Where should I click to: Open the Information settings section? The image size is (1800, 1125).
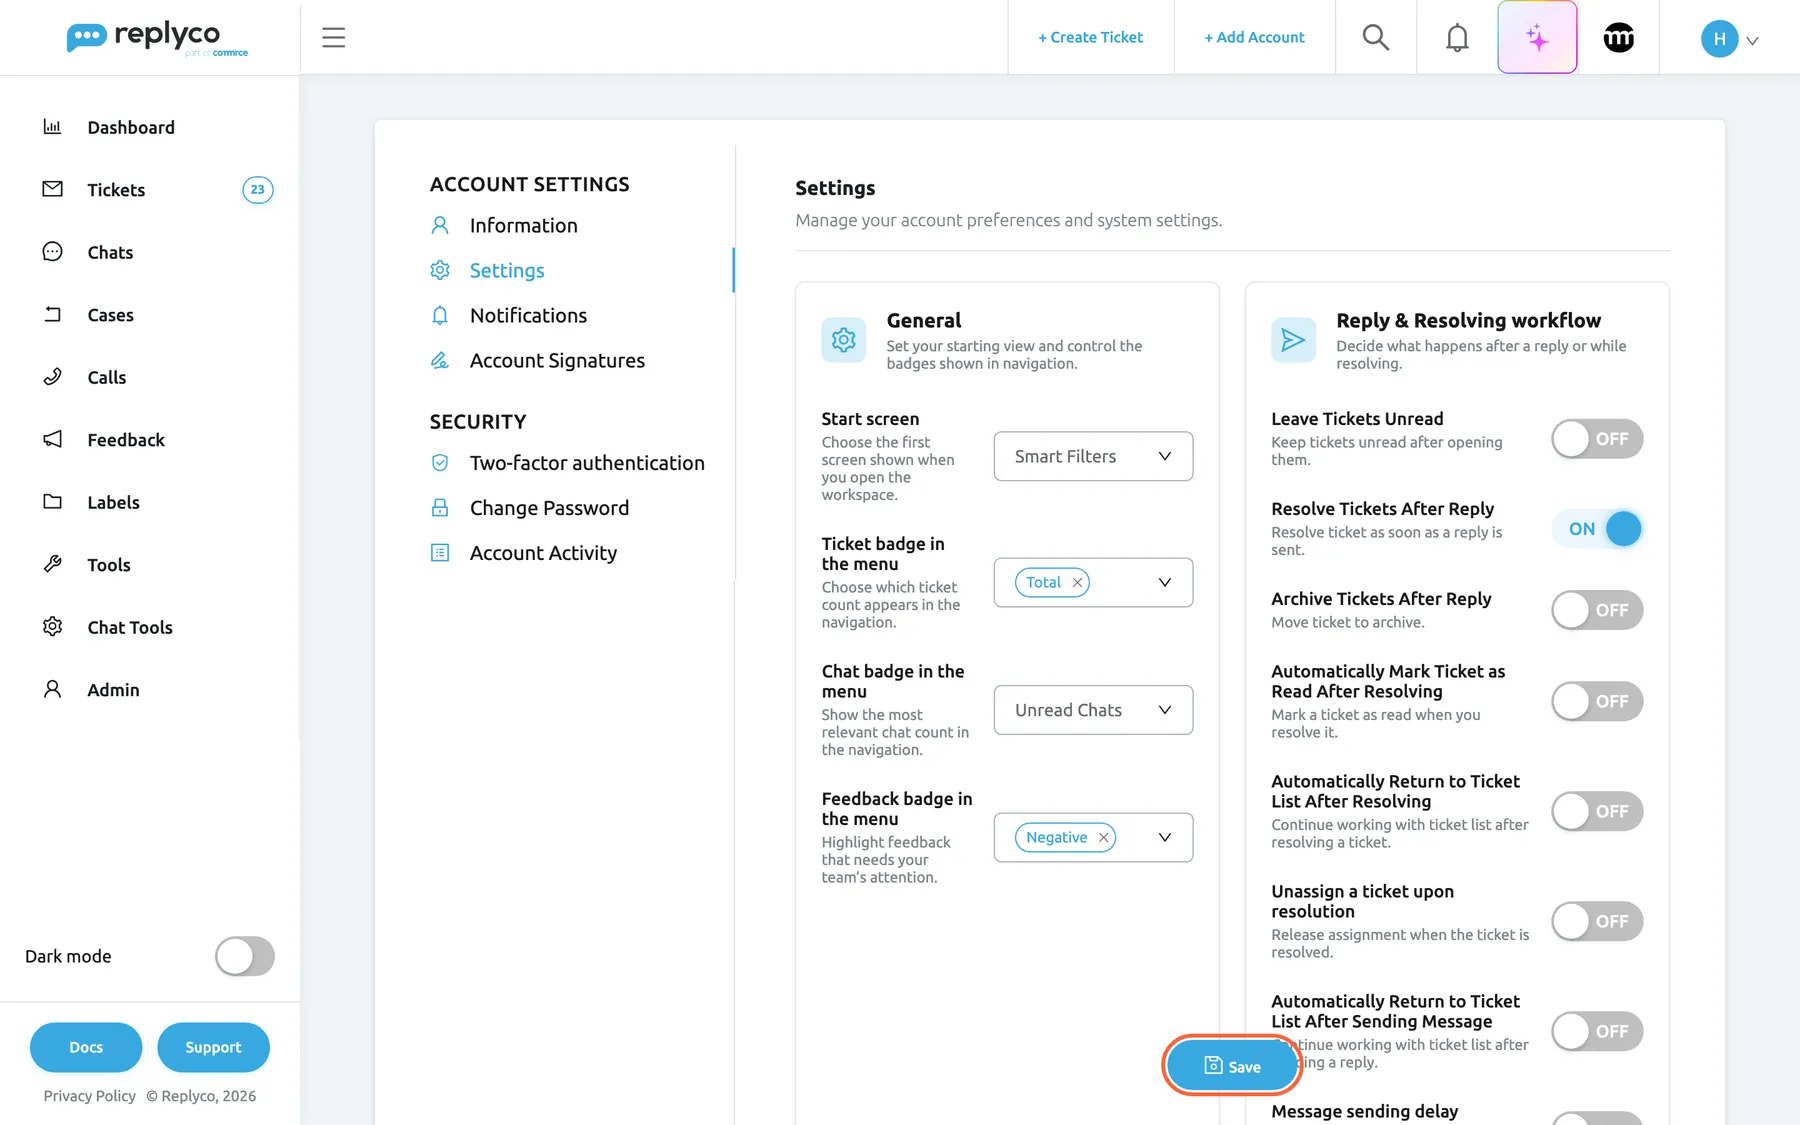click(523, 225)
